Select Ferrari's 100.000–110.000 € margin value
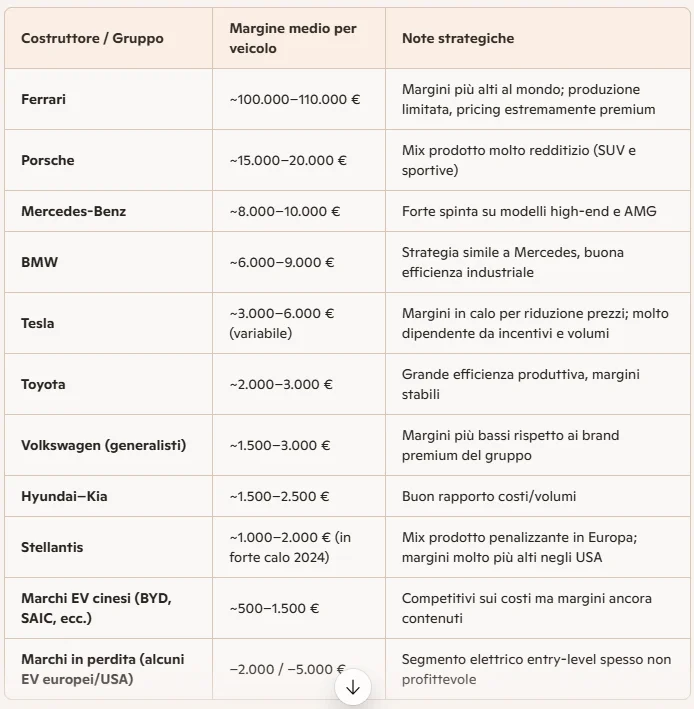Image resolution: width=694 pixels, height=709 pixels. pos(295,99)
